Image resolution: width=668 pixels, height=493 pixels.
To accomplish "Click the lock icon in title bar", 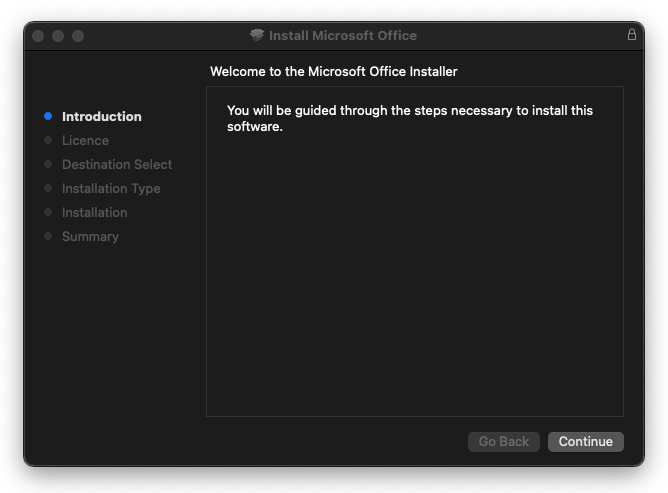I will point(632,35).
